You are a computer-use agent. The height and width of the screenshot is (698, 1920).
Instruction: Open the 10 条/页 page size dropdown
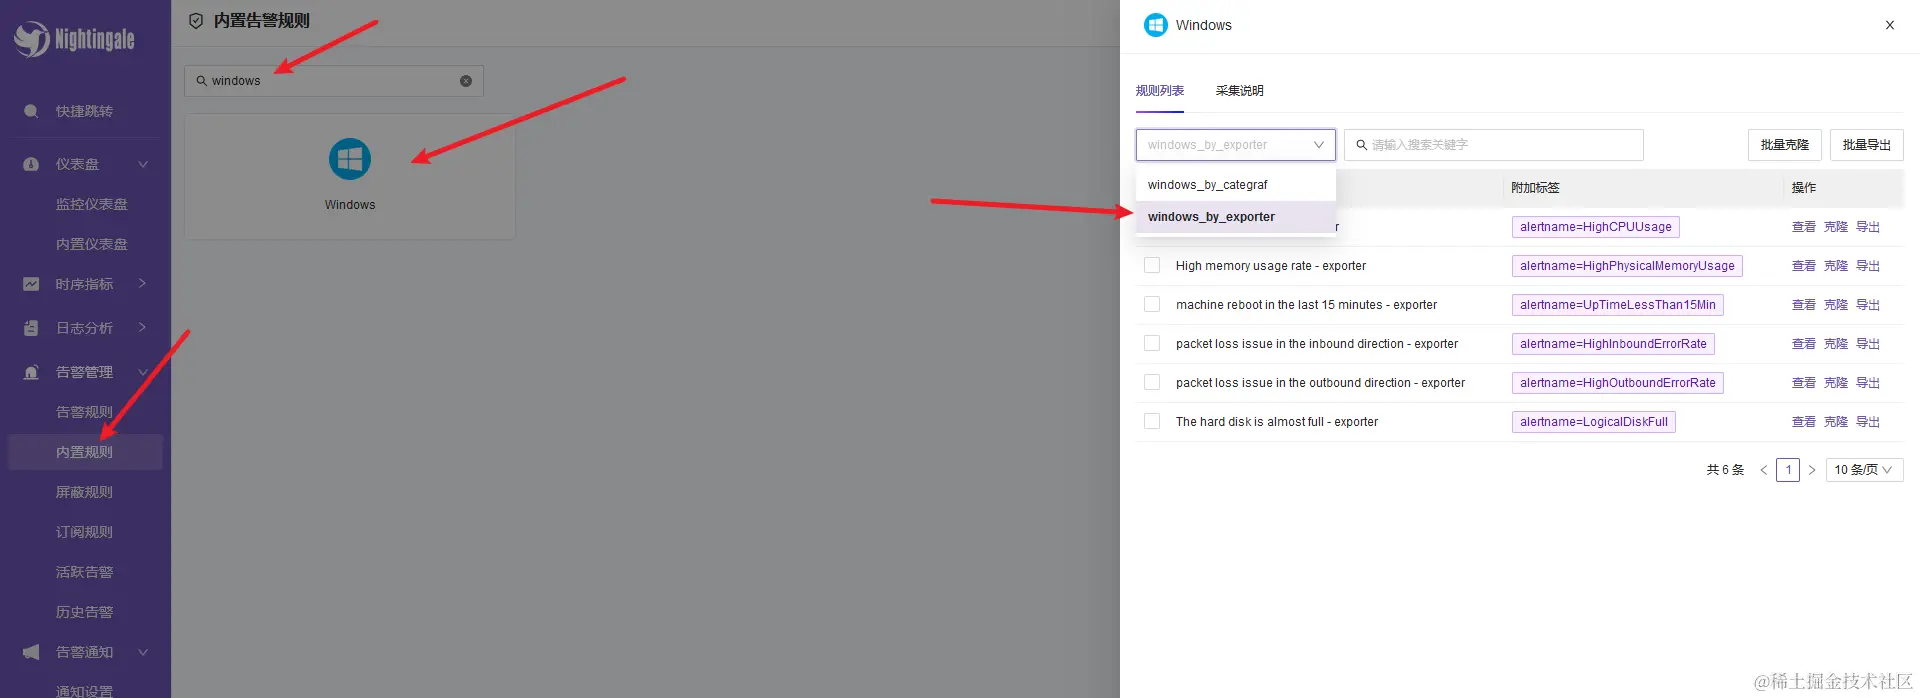[1864, 470]
